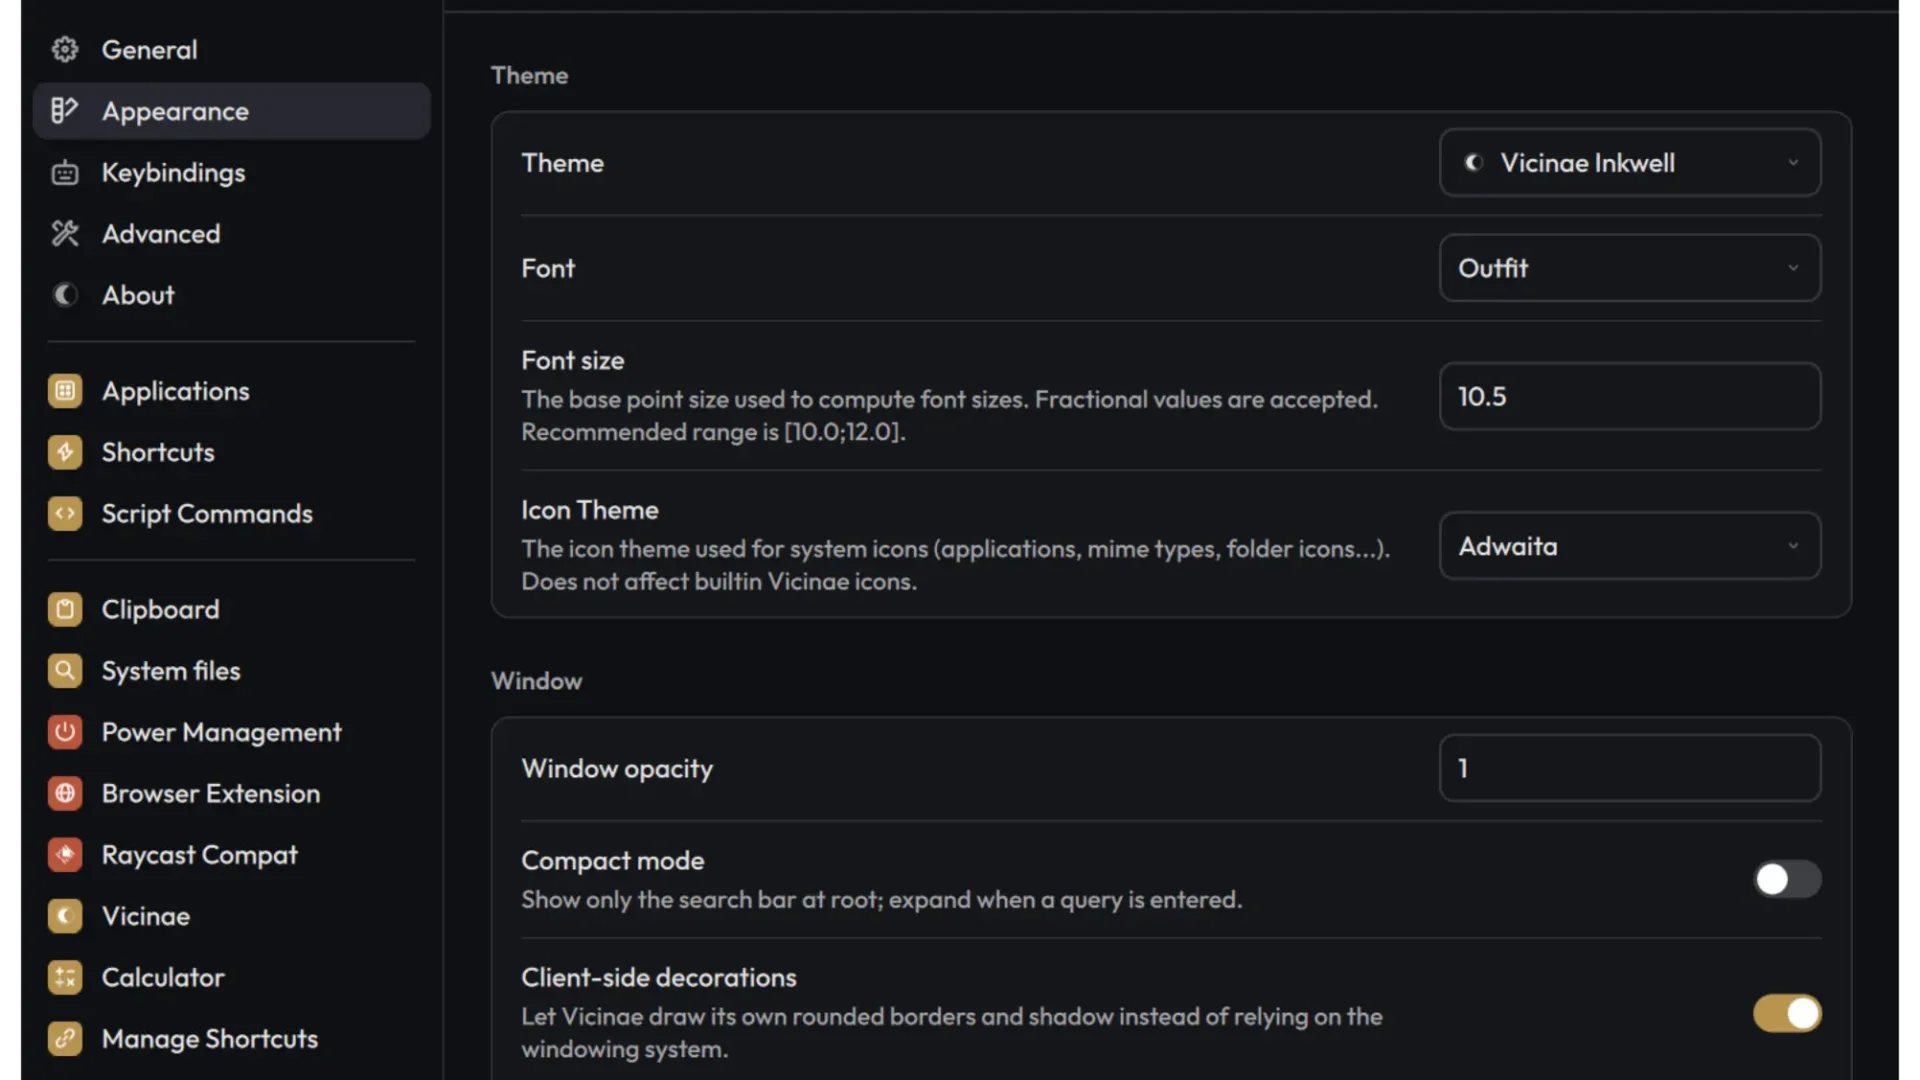Screen dimensions: 1920x1080
Task: Click the Calculator icon in sidebar
Action: pos(65,977)
